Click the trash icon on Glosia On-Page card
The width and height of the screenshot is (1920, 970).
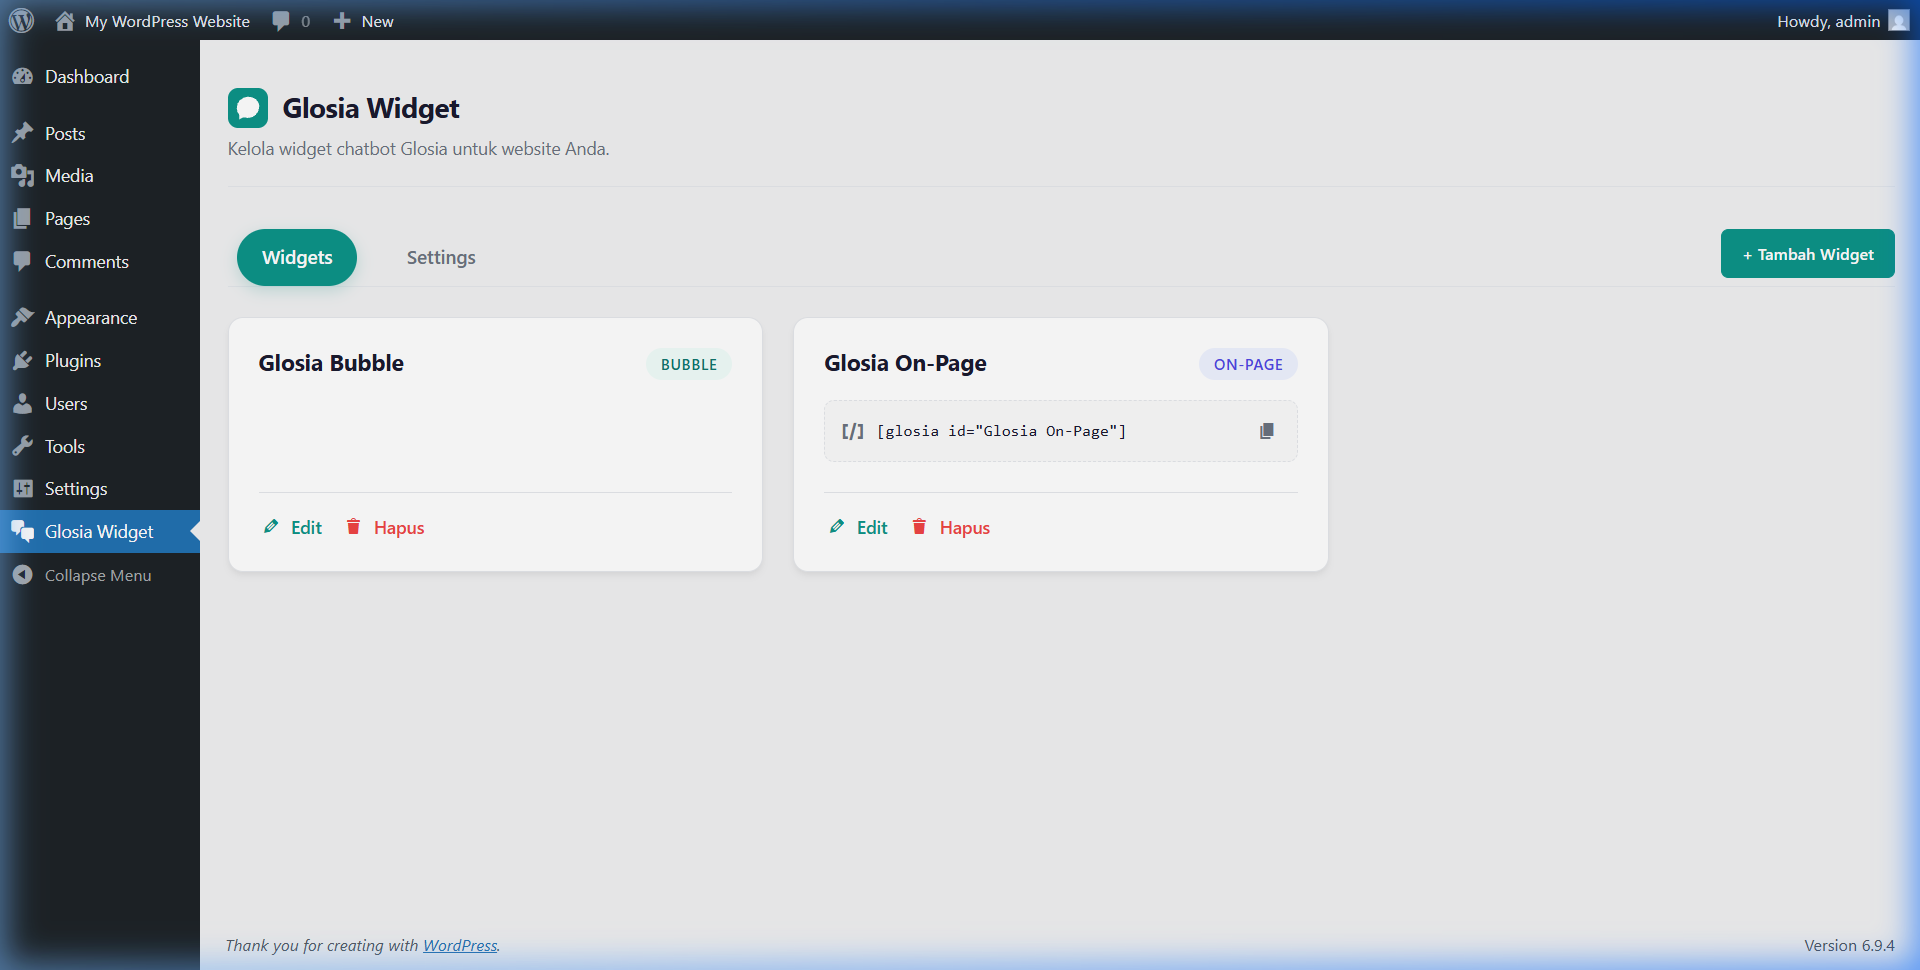(x=919, y=527)
